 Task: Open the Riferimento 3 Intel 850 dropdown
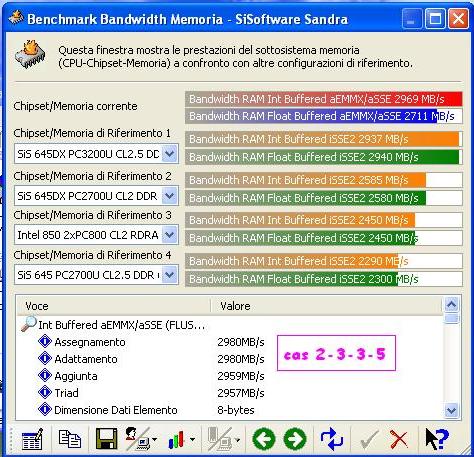point(170,235)
